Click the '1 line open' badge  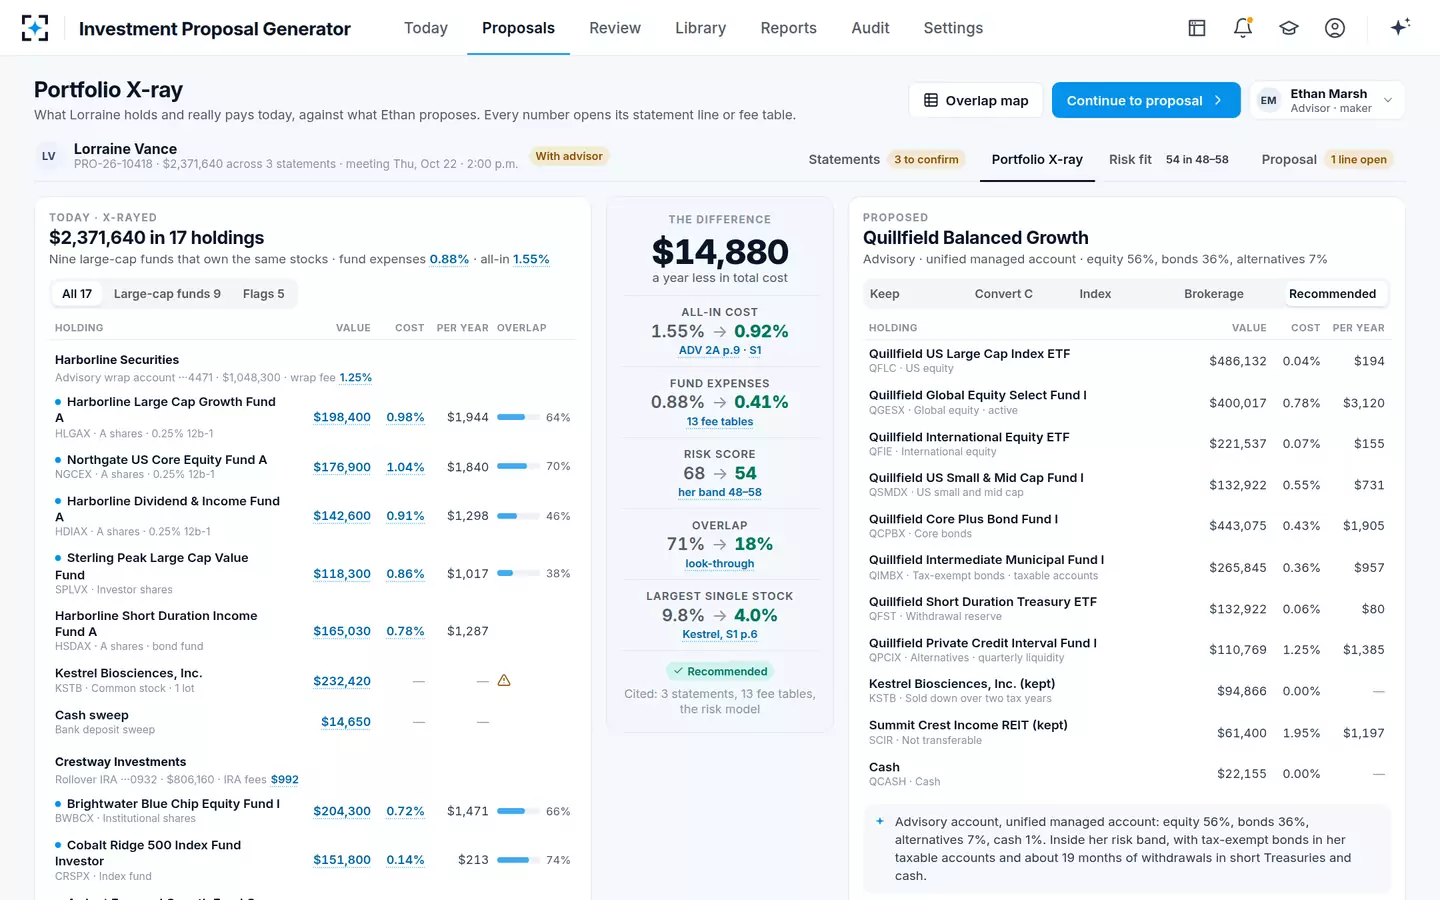(x=1359, y=159)
